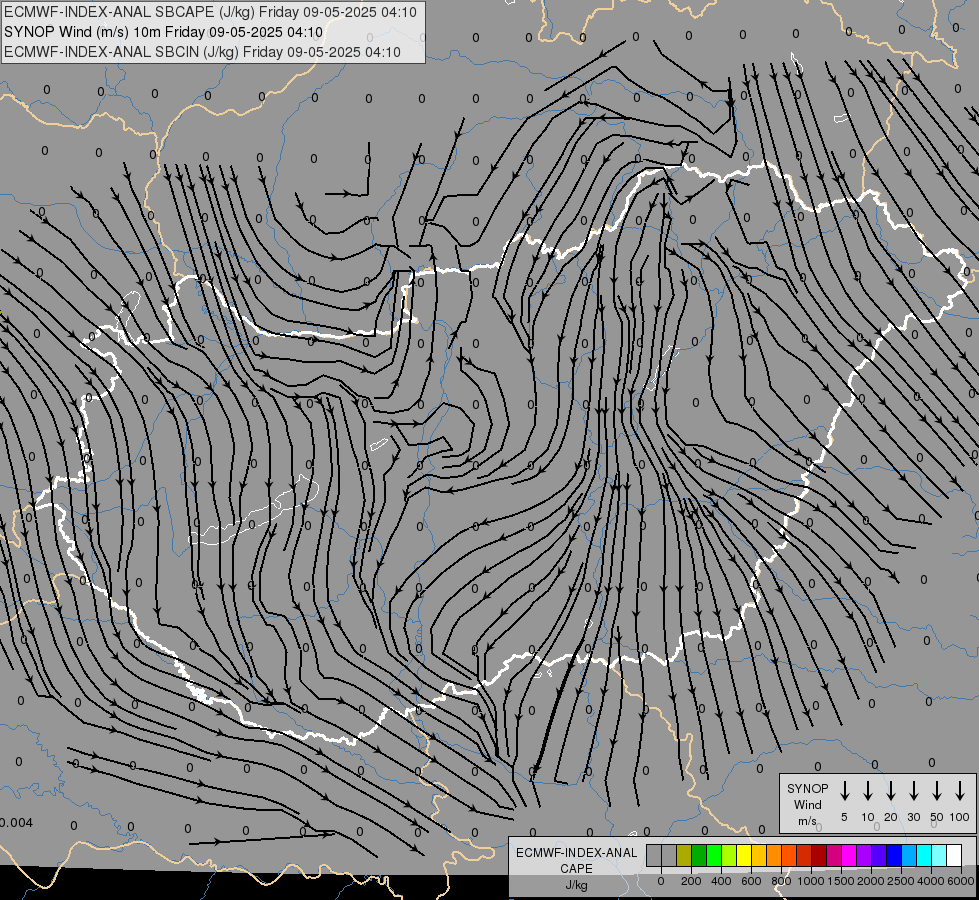Click the ECMWF-INDEX-ANAL label in color legend
Screen dimensions: 979x900
576,853
